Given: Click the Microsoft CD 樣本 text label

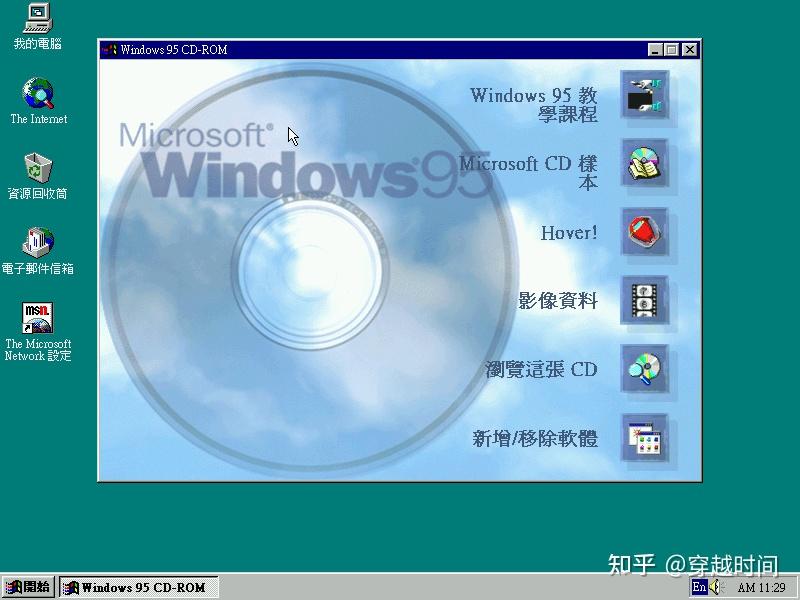Looking at the screenshot, I should coord(528,173).
